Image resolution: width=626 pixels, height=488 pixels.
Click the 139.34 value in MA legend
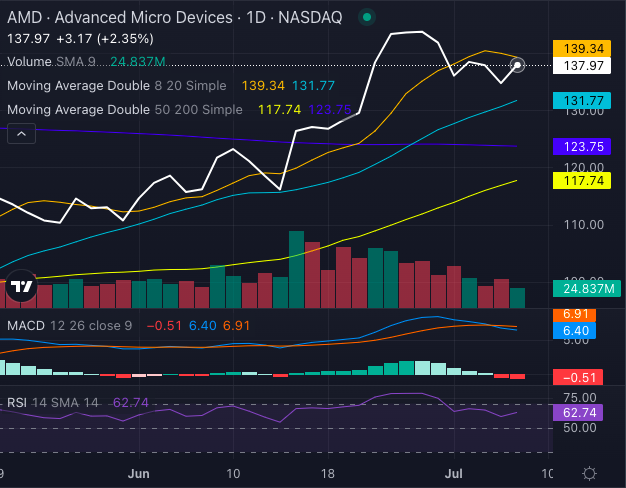[x=263, y=86]
